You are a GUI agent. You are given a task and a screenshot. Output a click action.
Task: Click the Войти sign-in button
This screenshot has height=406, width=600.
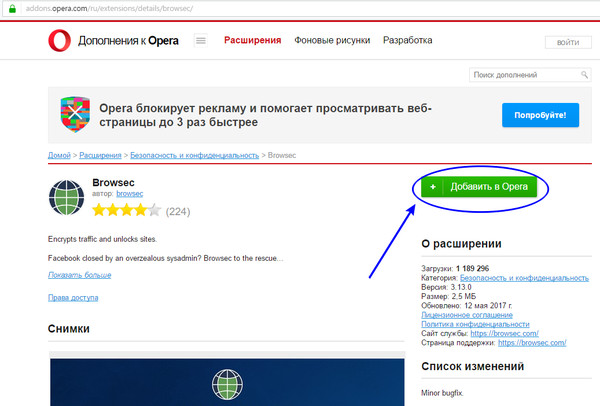pyautogui.click(x=568, y=42)
